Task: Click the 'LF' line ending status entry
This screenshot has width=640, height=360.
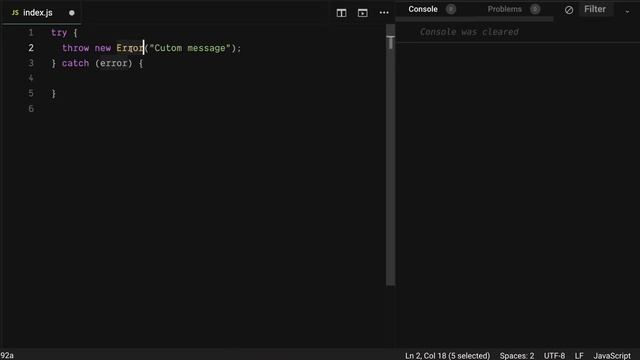Action: (x=579, y=356)
